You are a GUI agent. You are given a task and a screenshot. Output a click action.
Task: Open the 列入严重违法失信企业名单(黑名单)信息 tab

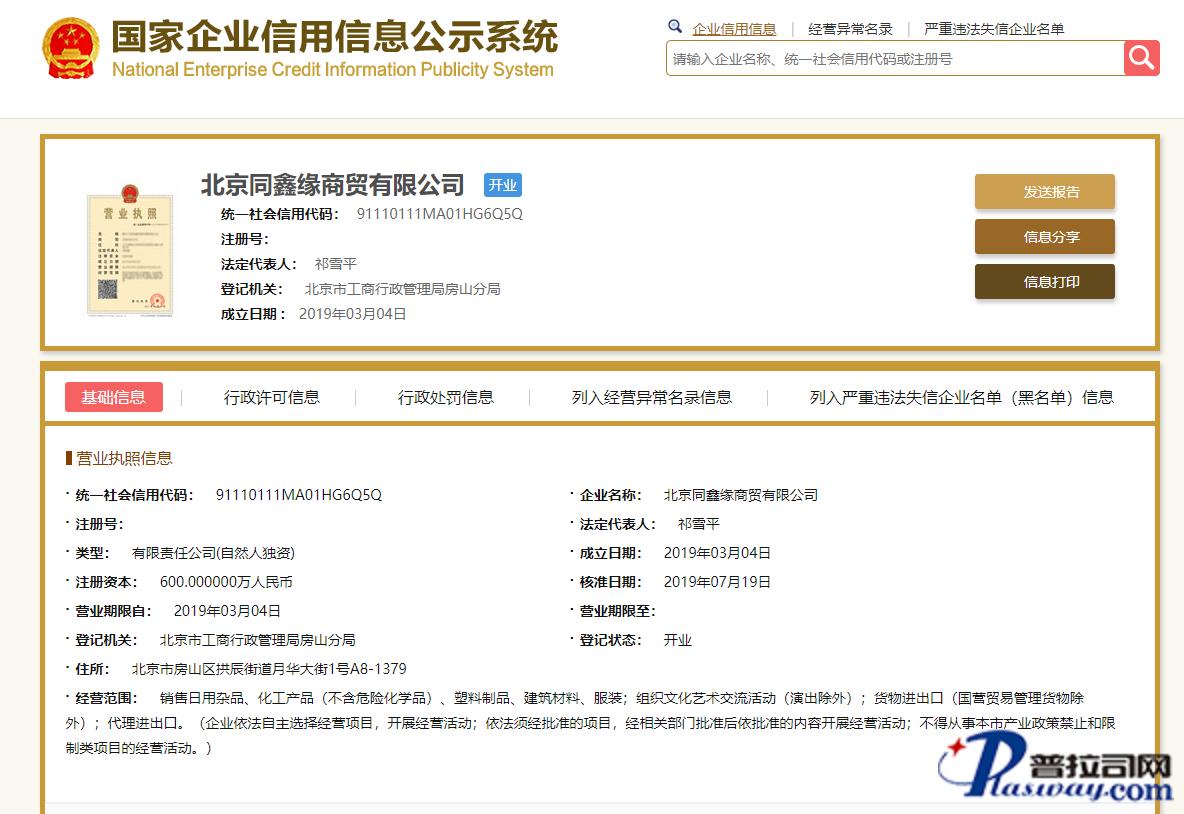tap(961, 397)
